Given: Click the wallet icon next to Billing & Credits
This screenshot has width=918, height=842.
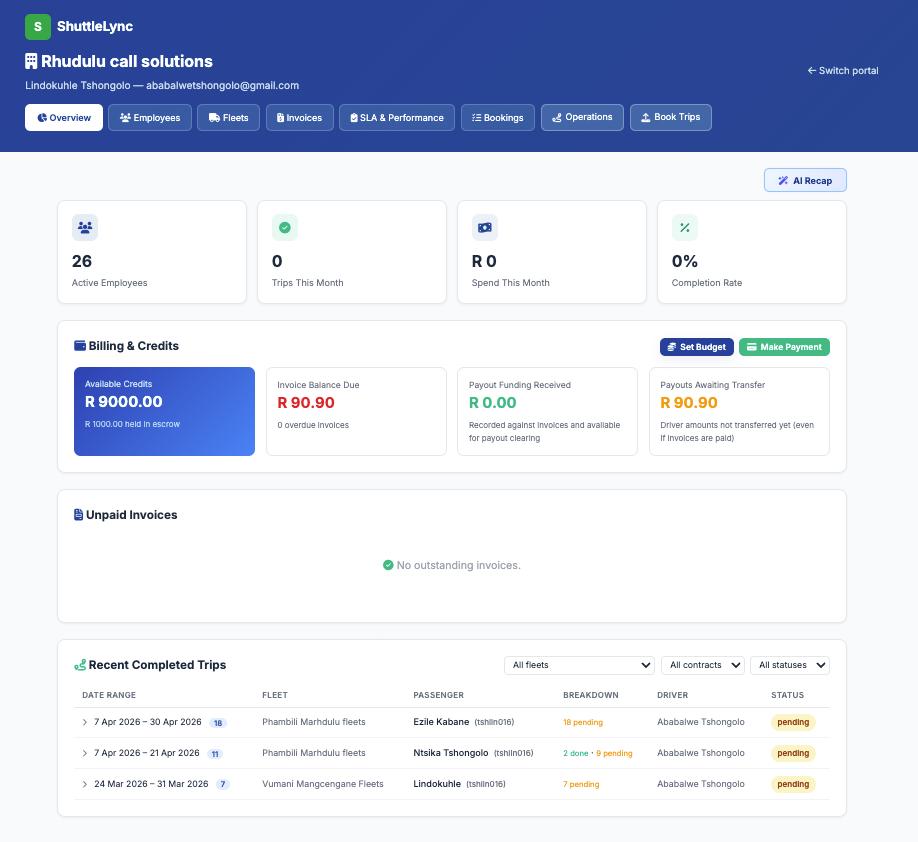Looking at the screenshot, I should 80,345.
